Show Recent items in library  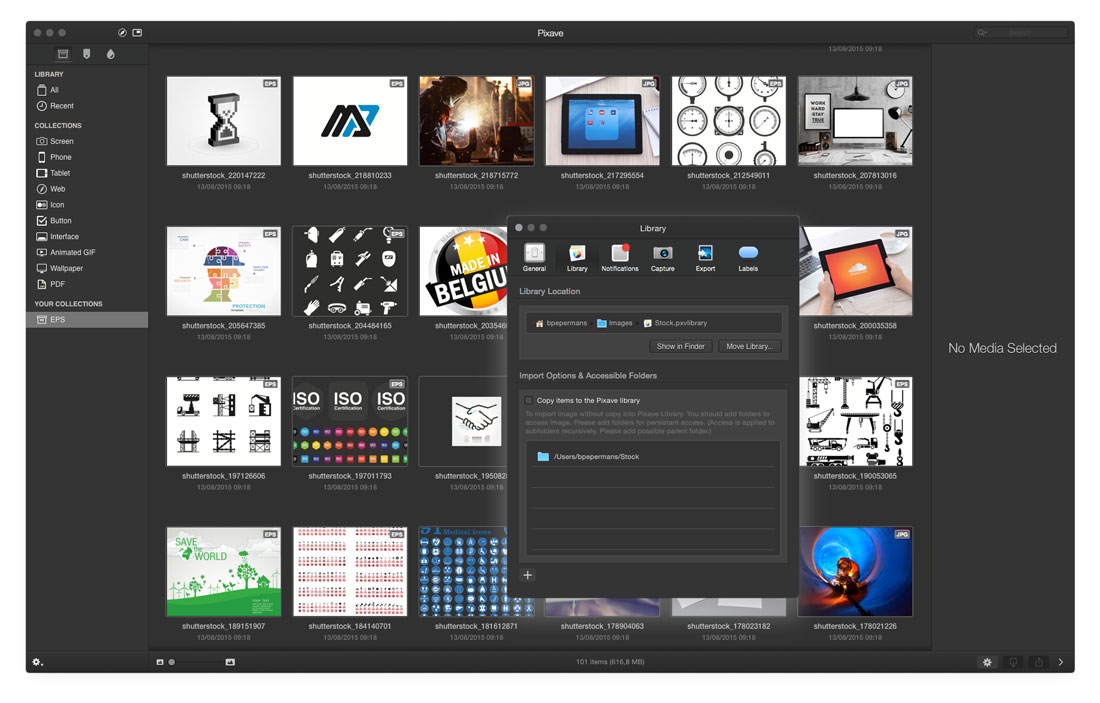point(87,106)
